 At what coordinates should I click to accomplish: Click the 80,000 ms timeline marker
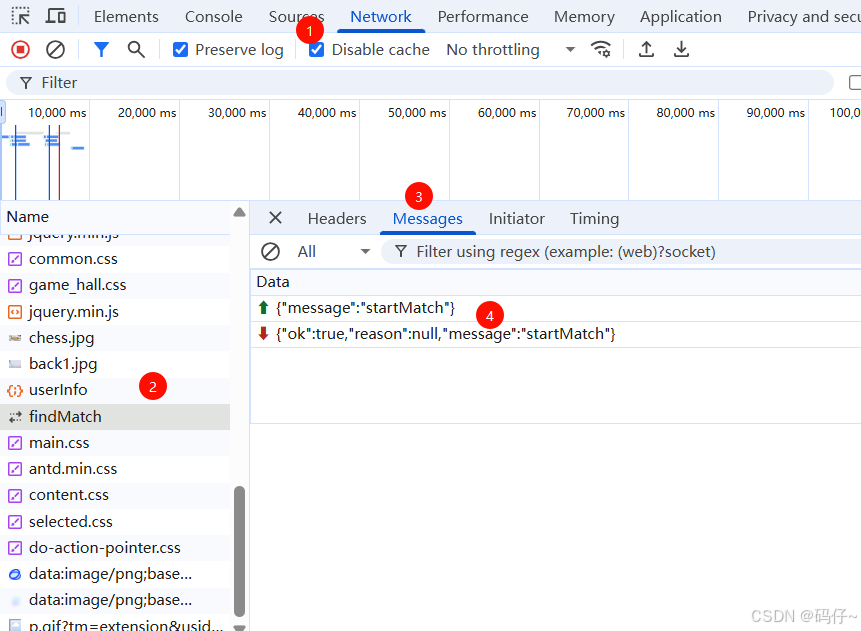685,113
